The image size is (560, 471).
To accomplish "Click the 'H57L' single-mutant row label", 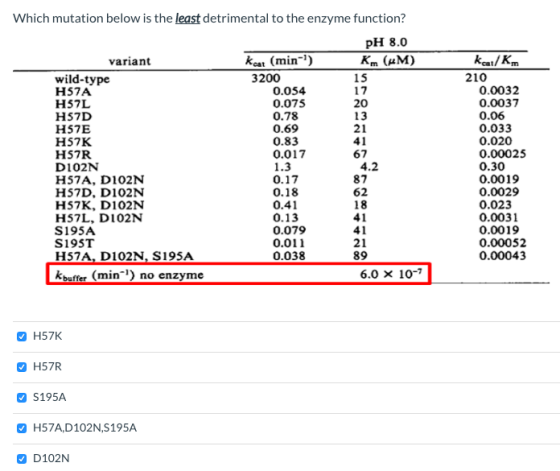I will pyautogui.click(x=72, y=104).
